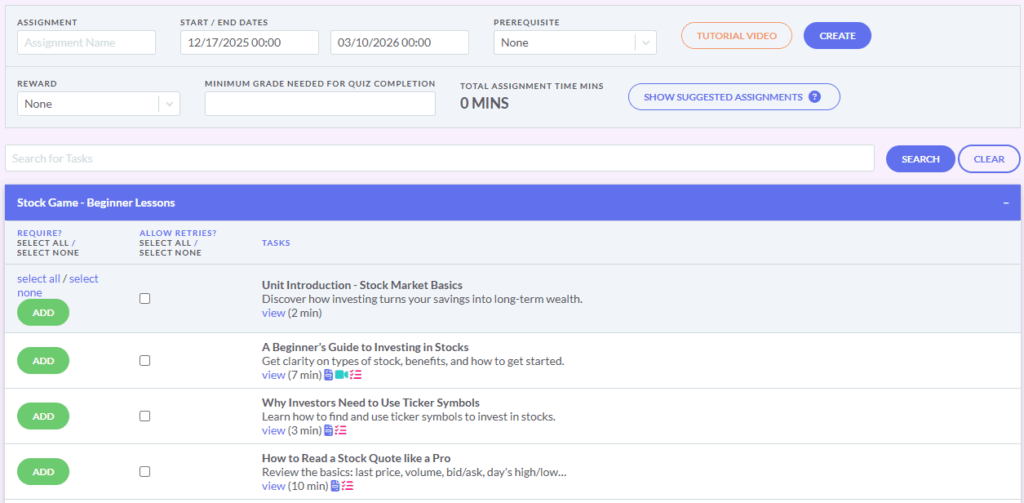
Task: Enable retries for Unit Introduction task
Action: pos(145,298)
